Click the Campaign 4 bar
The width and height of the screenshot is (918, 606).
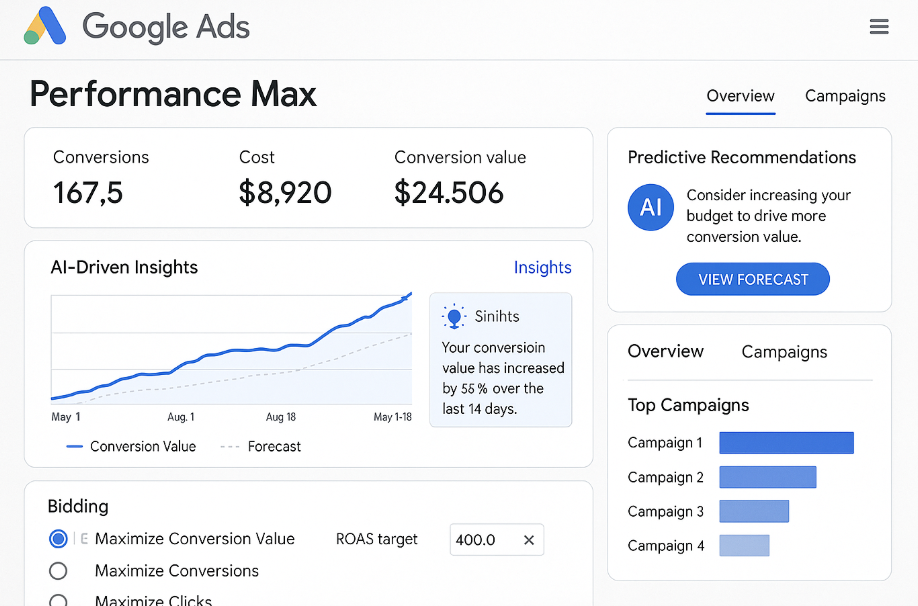coord(744,546)
